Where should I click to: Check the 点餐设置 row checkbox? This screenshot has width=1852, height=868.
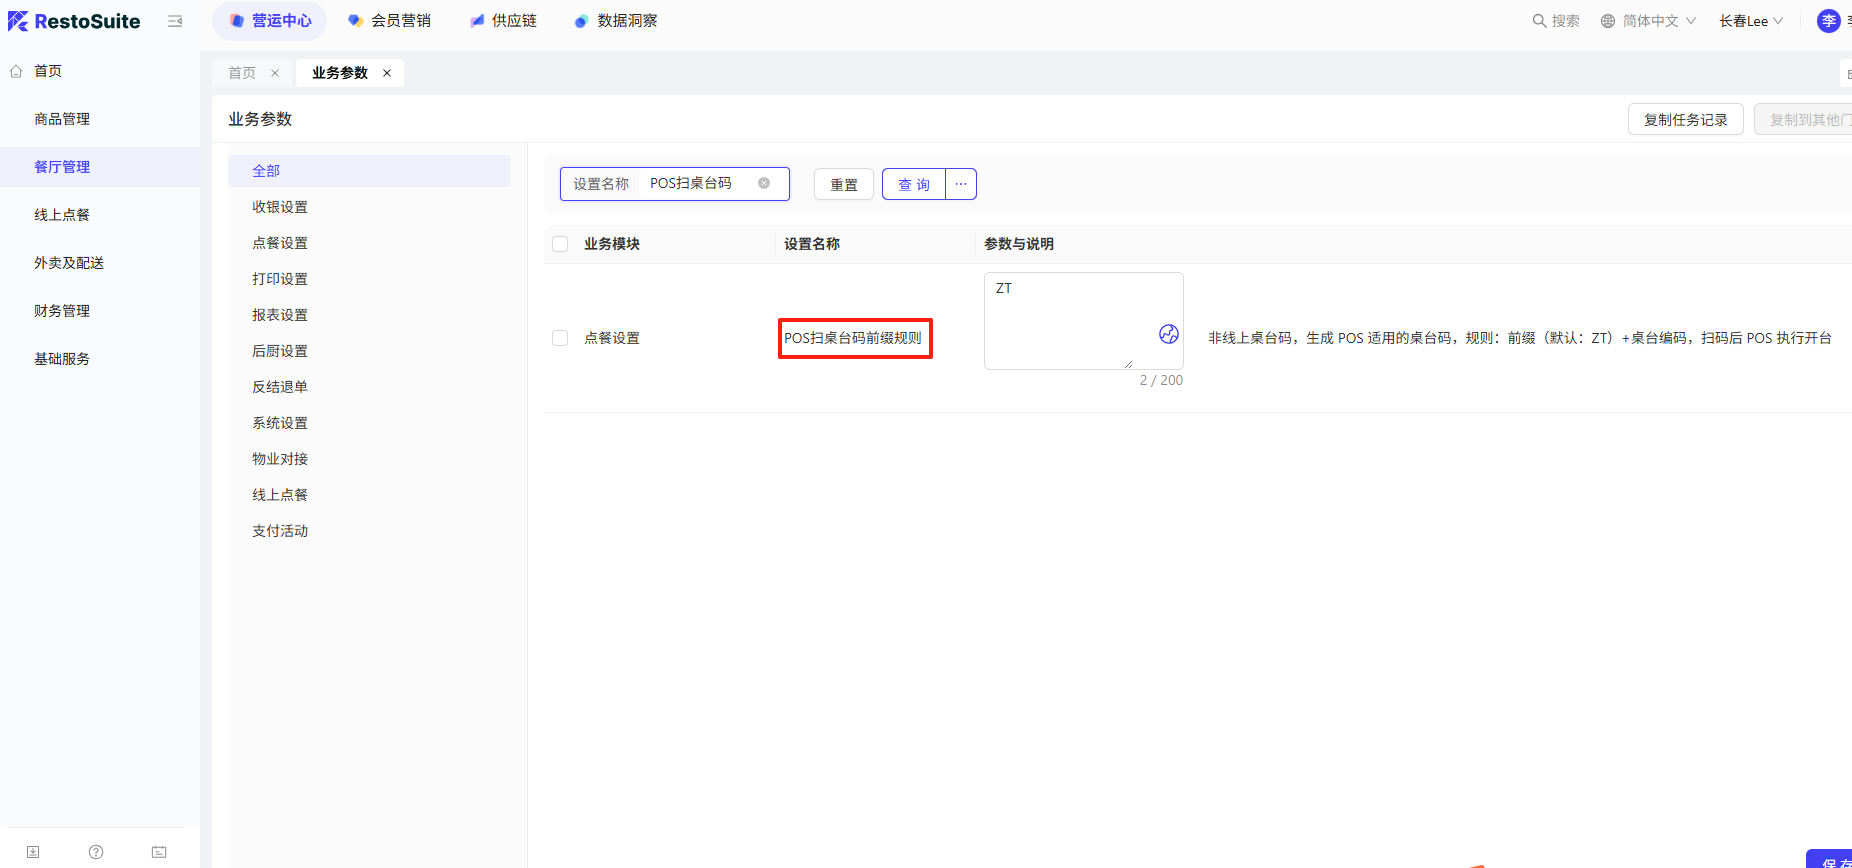coord(560,338)
